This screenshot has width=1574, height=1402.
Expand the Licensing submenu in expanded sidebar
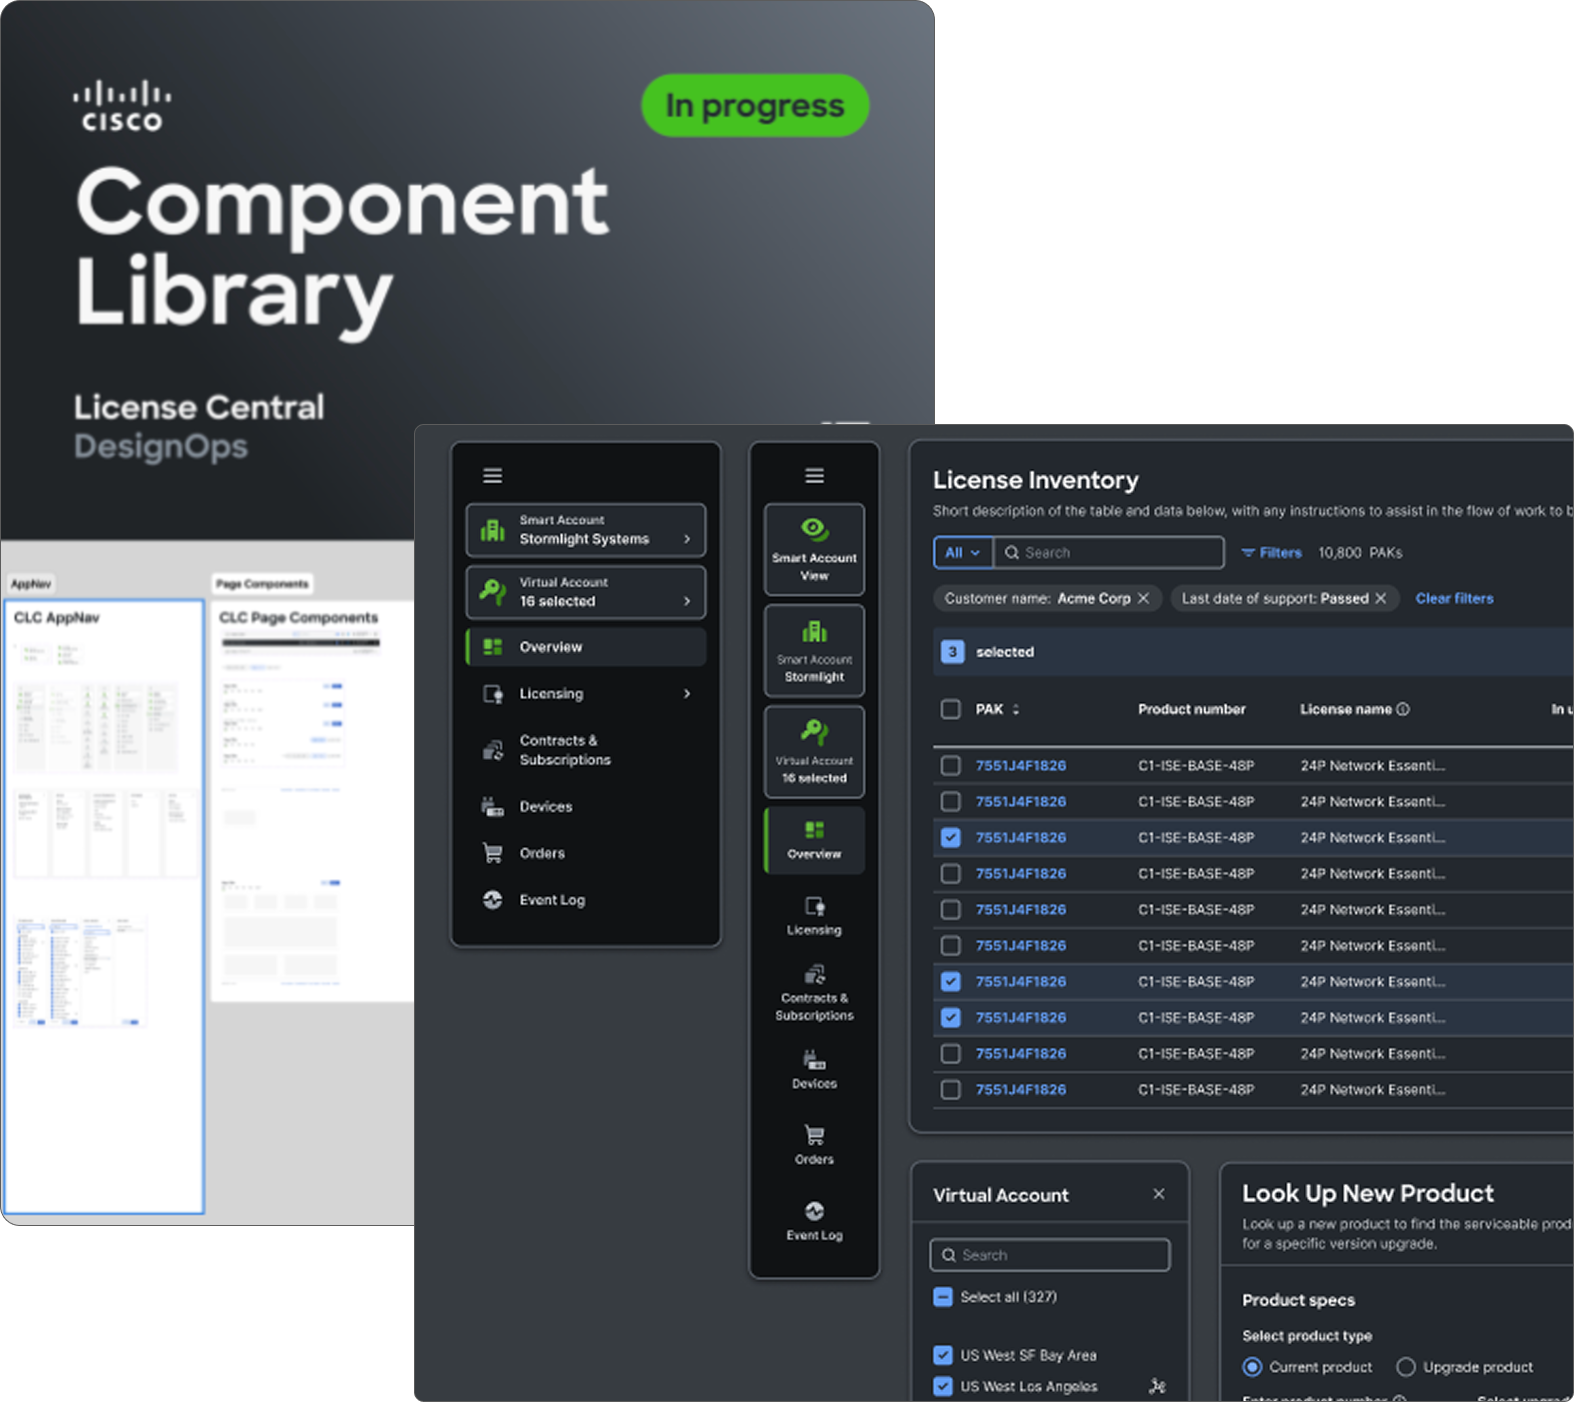[x=687, y=693]
